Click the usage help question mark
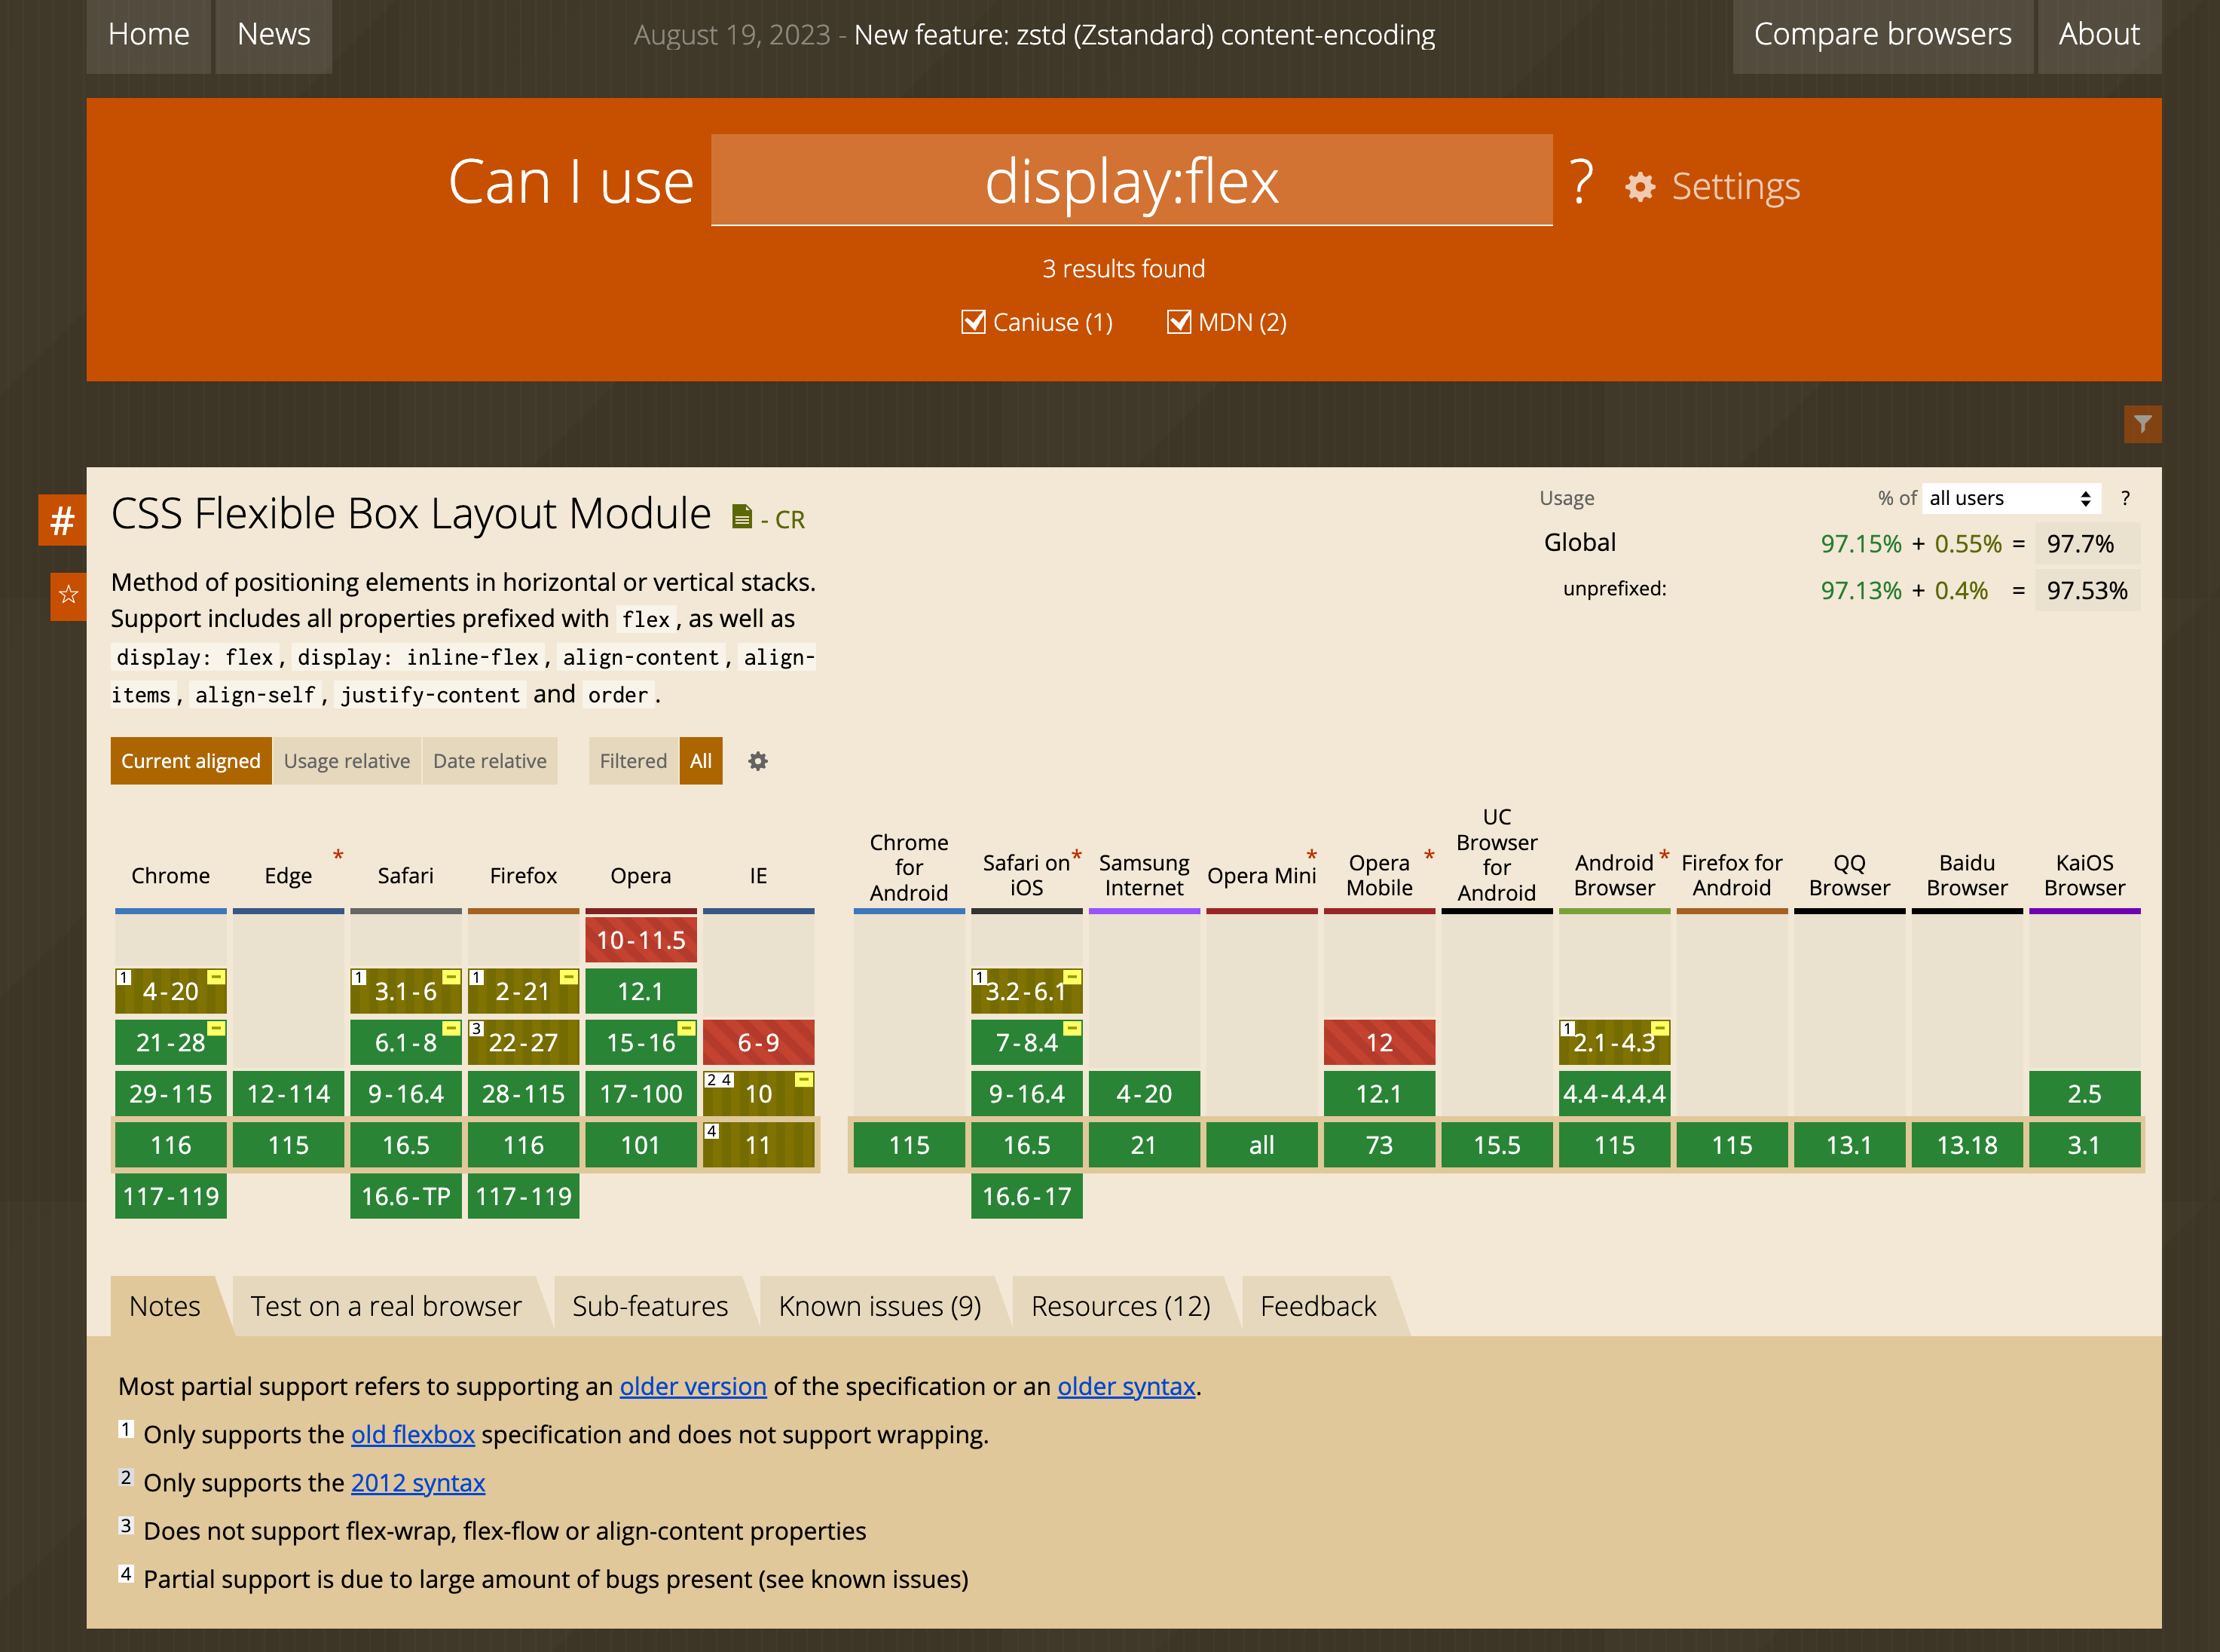 click(2125, 498)
